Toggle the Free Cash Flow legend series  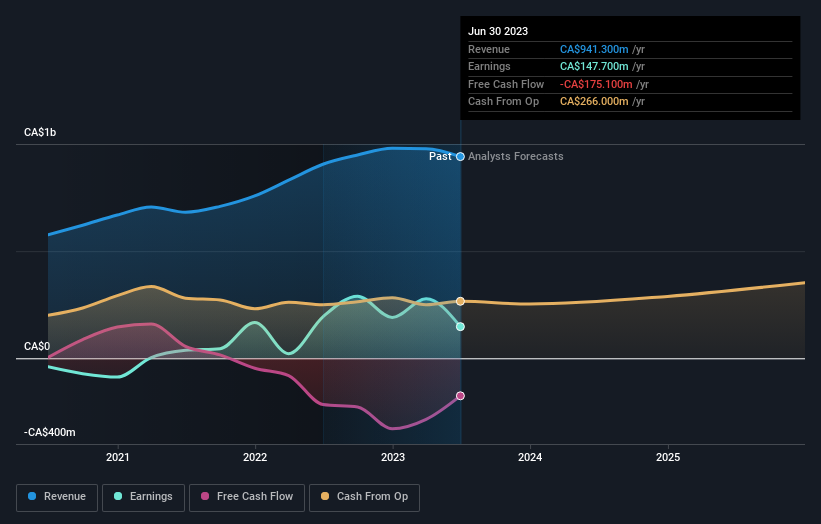[x=247, y=497]
